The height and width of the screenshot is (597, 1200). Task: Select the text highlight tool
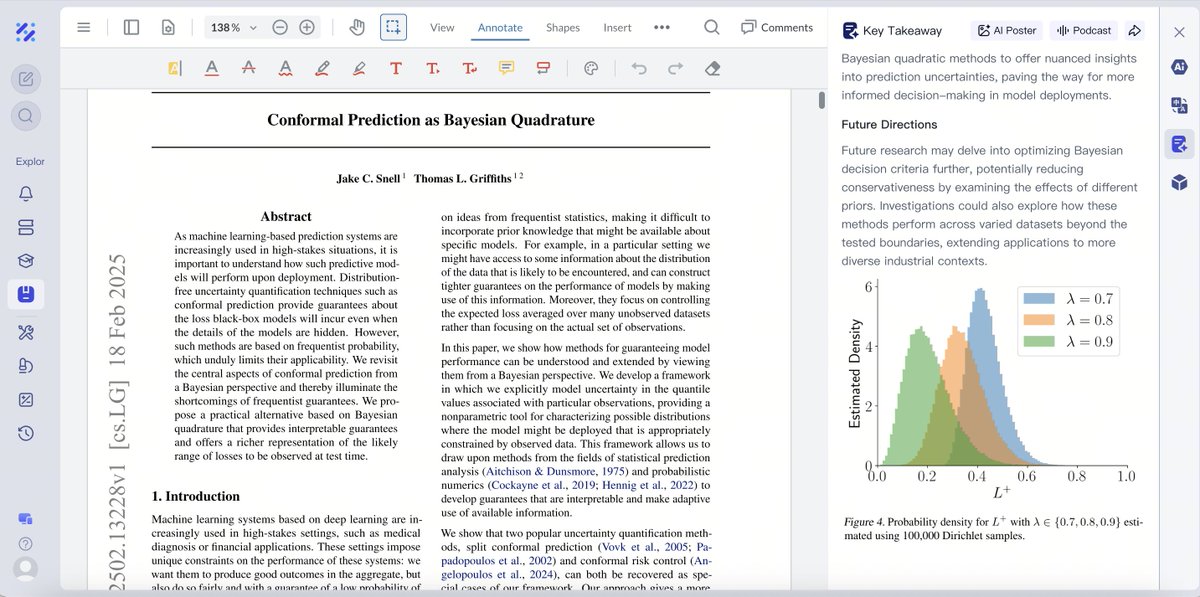click(175, 69)
